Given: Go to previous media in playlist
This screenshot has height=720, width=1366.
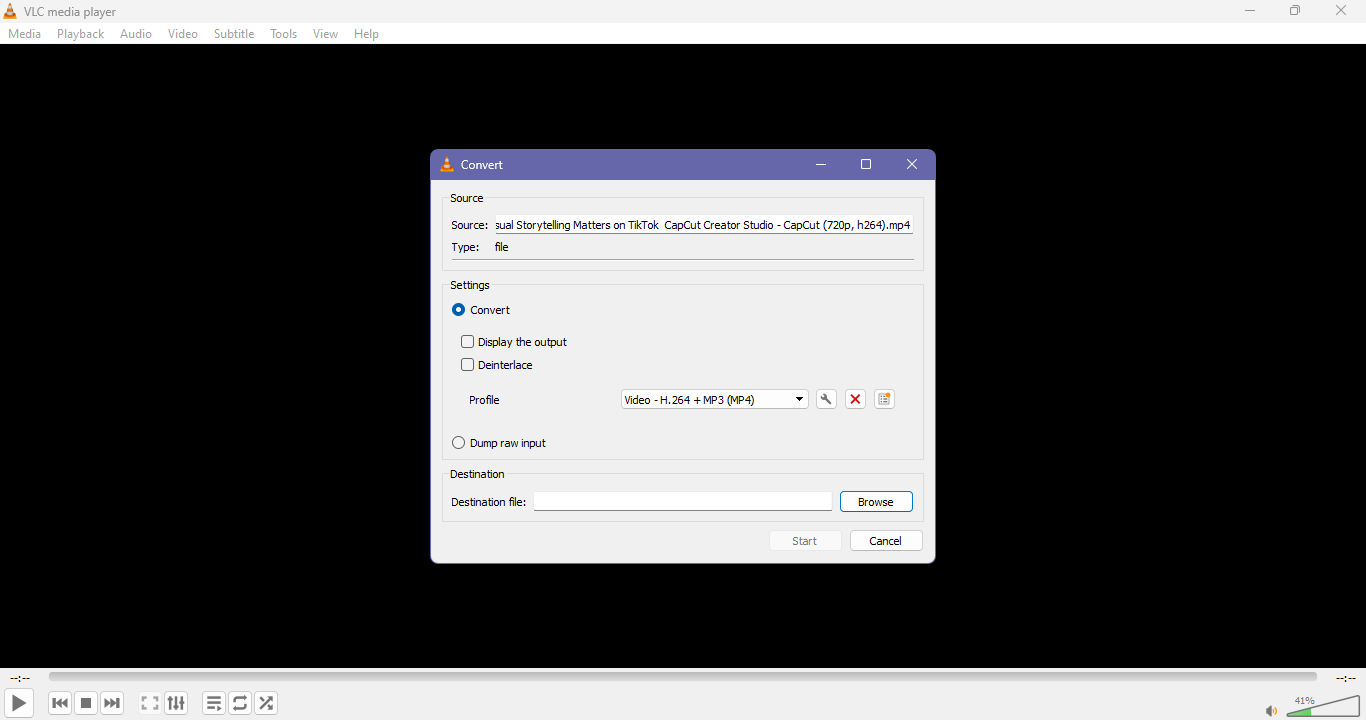Looking at the screenshot, I should pos(60,703).
